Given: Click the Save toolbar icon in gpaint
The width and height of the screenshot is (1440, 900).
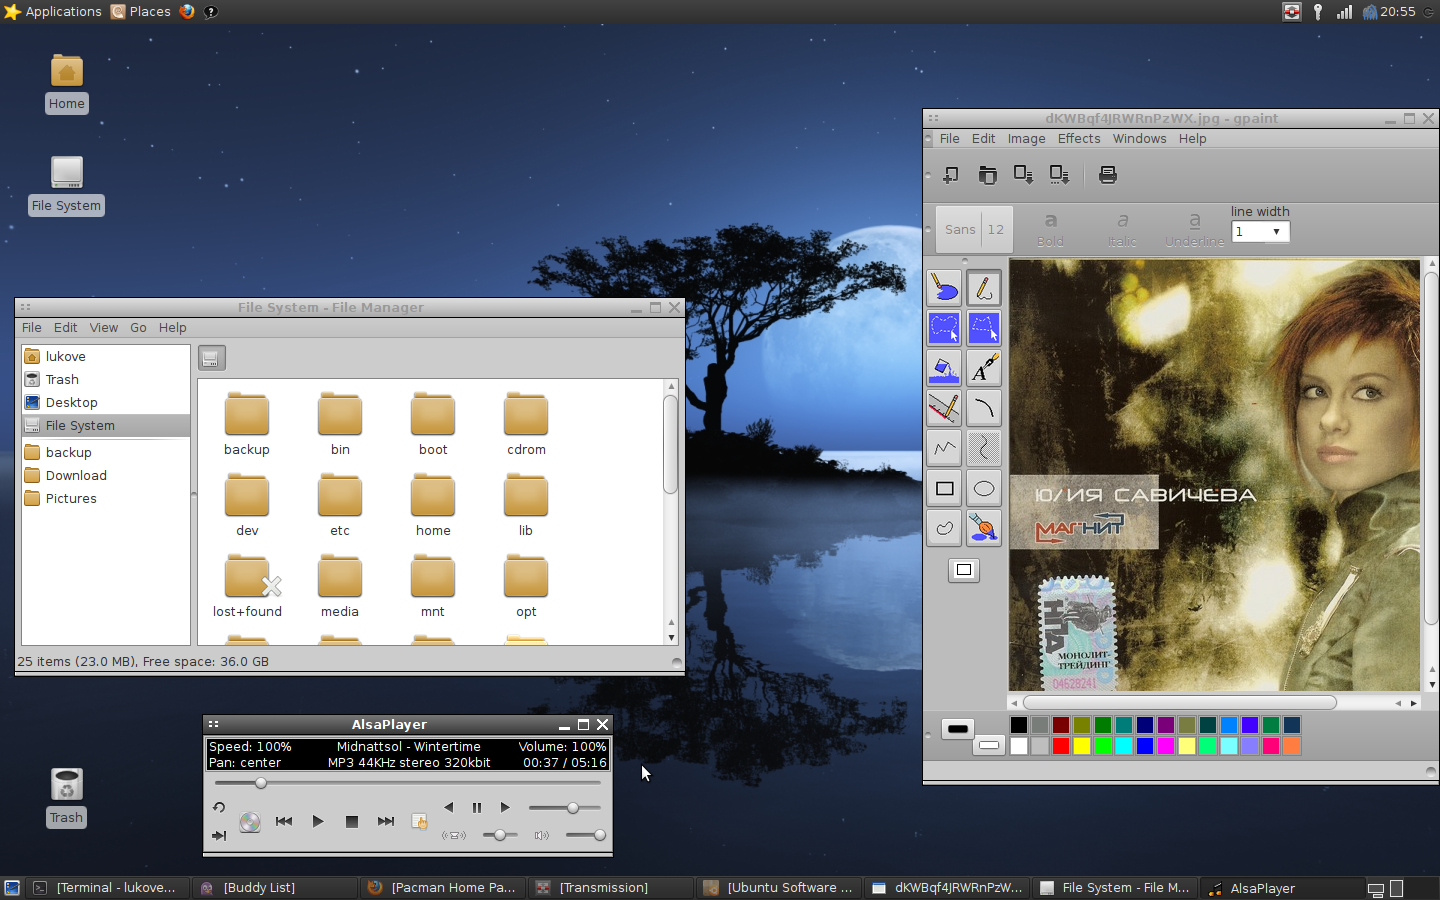Looking at the screenshot, I should [1023, 175].
